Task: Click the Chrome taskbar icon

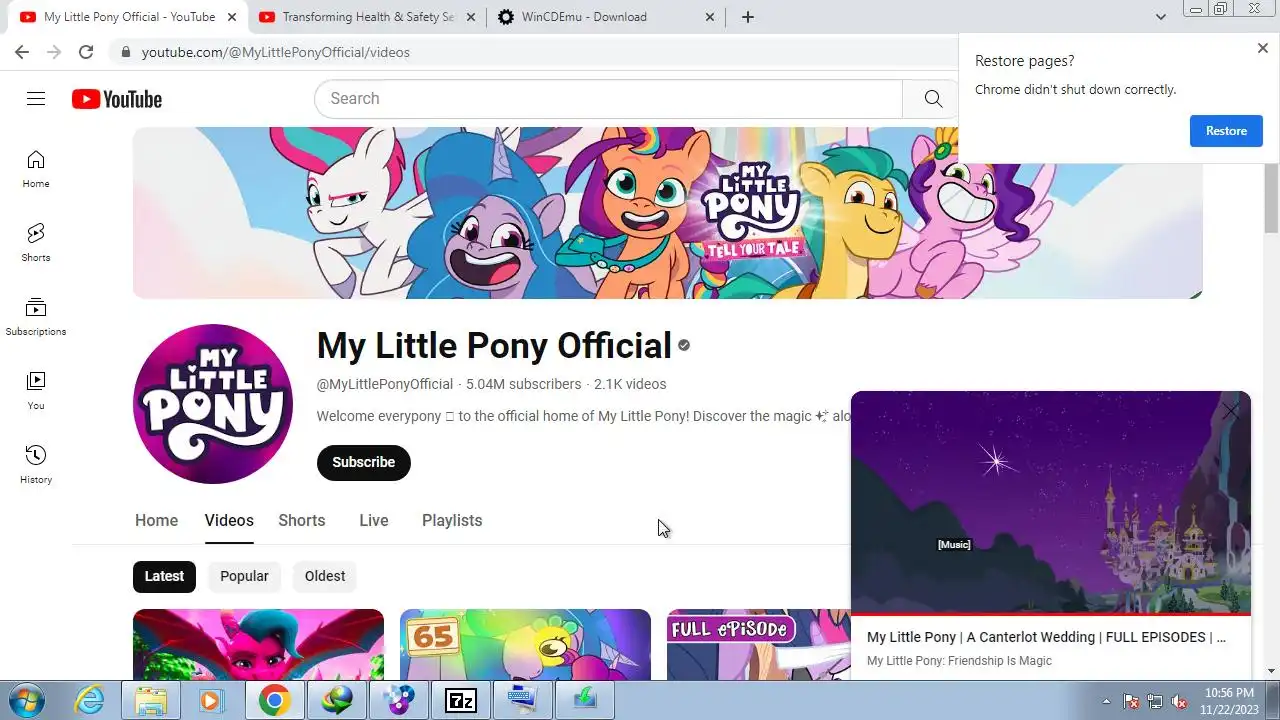Action: [x=274, y=700]
